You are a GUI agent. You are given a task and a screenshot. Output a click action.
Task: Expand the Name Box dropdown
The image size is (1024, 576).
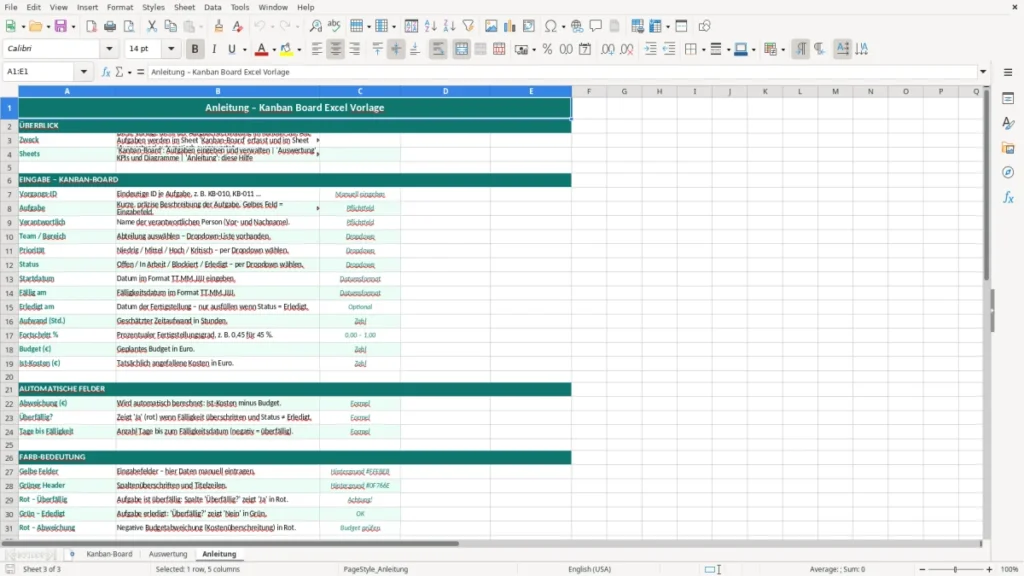click(84, 72)
